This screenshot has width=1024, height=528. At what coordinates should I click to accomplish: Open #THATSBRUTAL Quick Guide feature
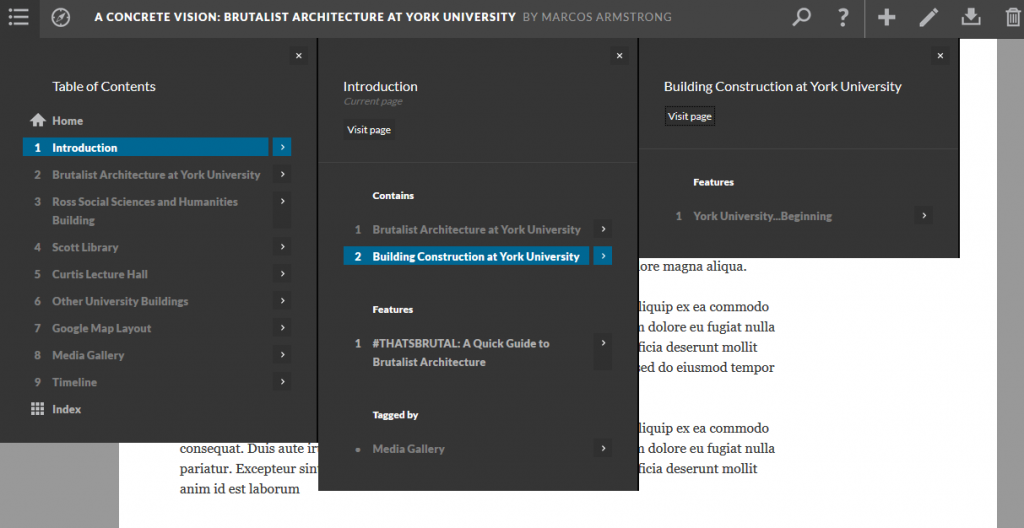click(461, 352)
